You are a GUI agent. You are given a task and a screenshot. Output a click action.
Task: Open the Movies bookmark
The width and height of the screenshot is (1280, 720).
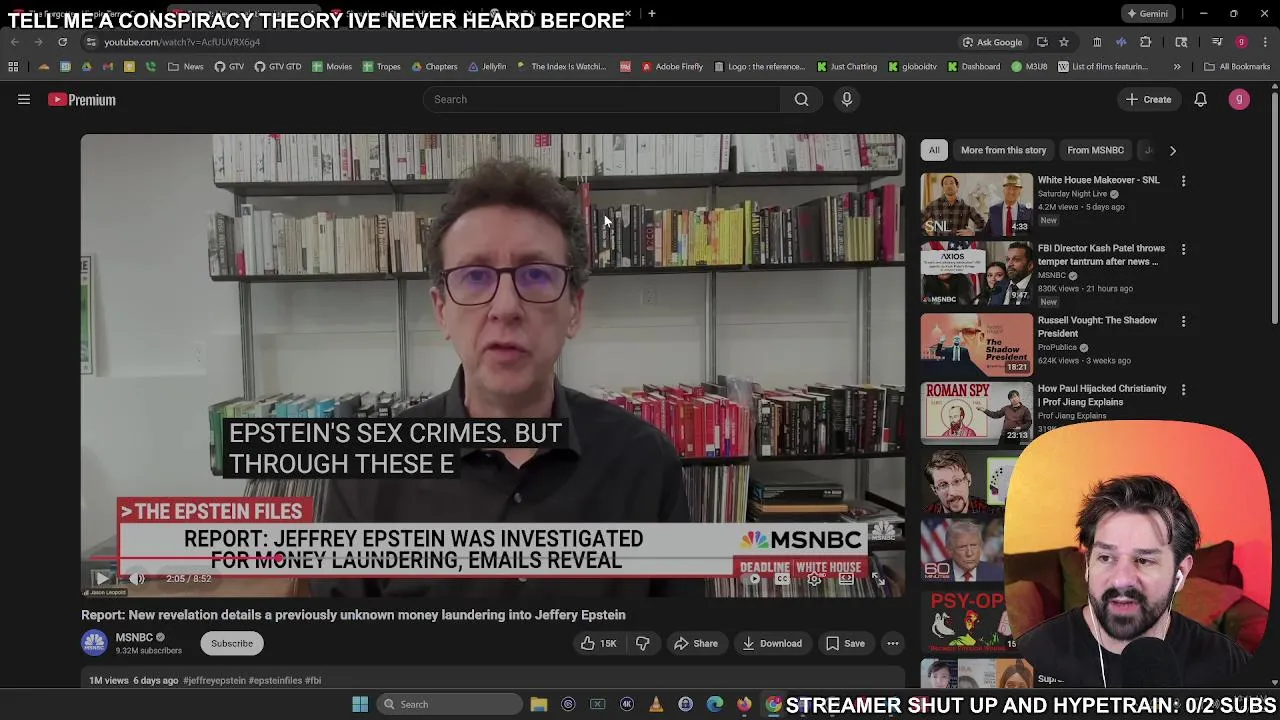[332, 67]
